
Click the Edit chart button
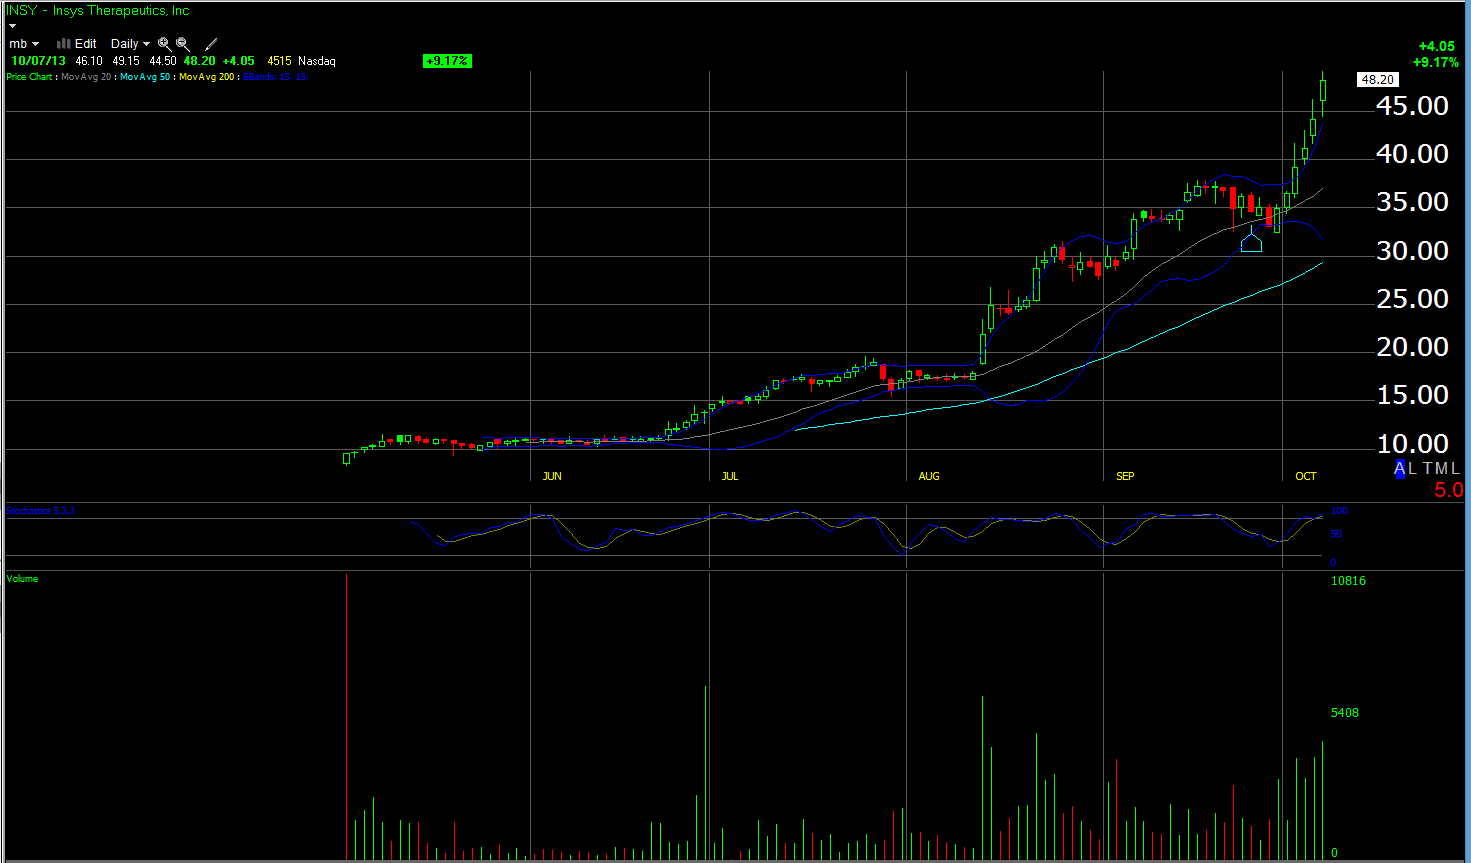(86, 44)
